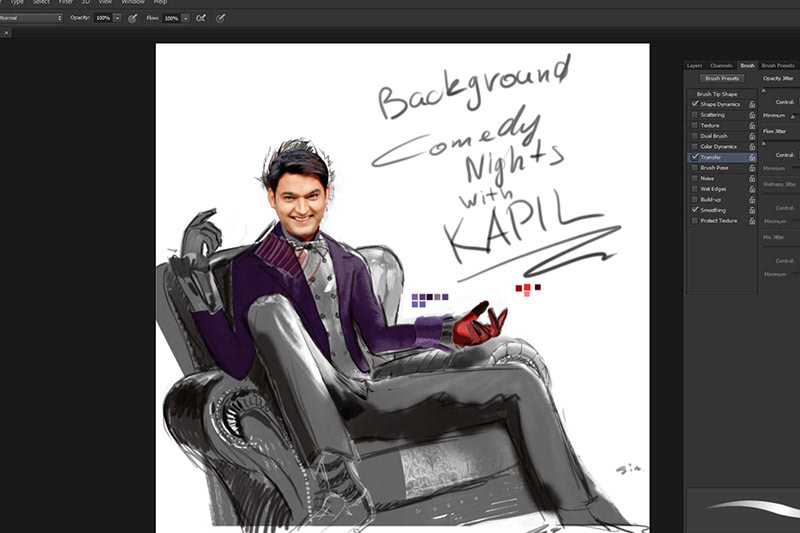This screenshot has height=533, width=800.
Task: Click the lock icon for Smoothing
Action: [752, 210]
